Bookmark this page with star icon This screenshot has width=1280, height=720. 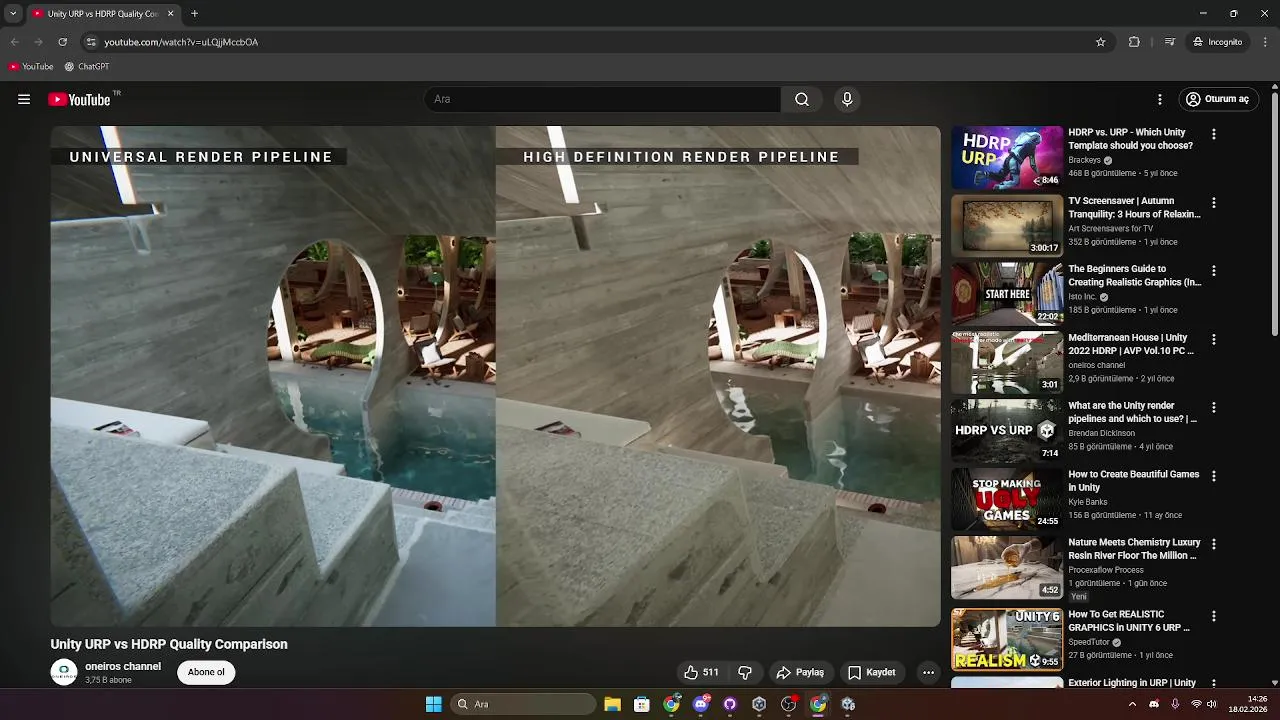click(x=1101, y=42)
